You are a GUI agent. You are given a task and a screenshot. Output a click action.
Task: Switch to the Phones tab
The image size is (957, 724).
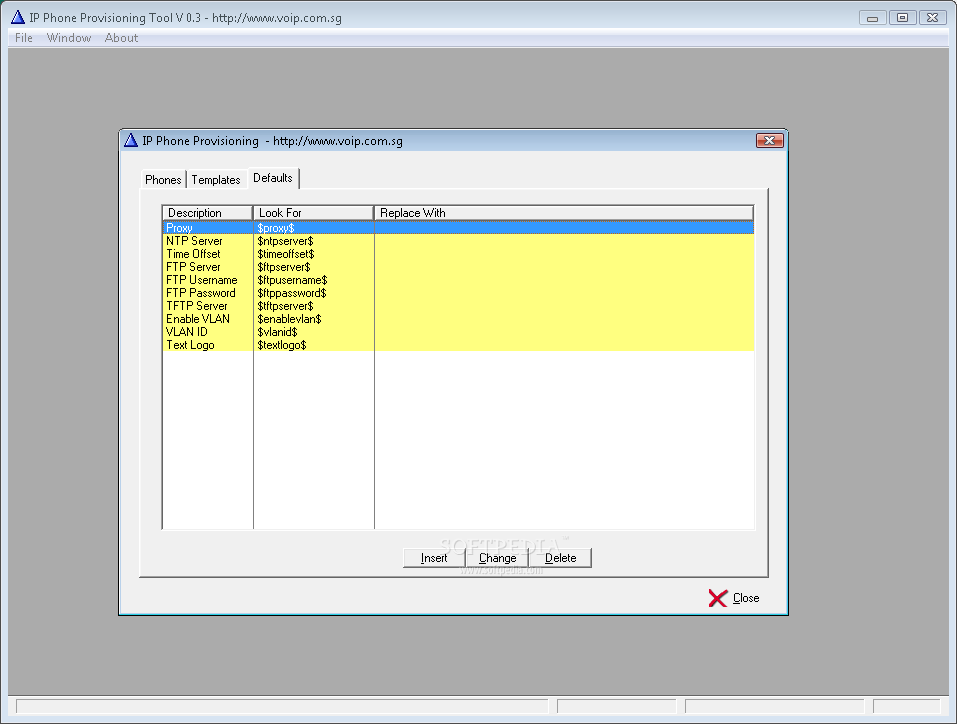click(x=163, y=179)
